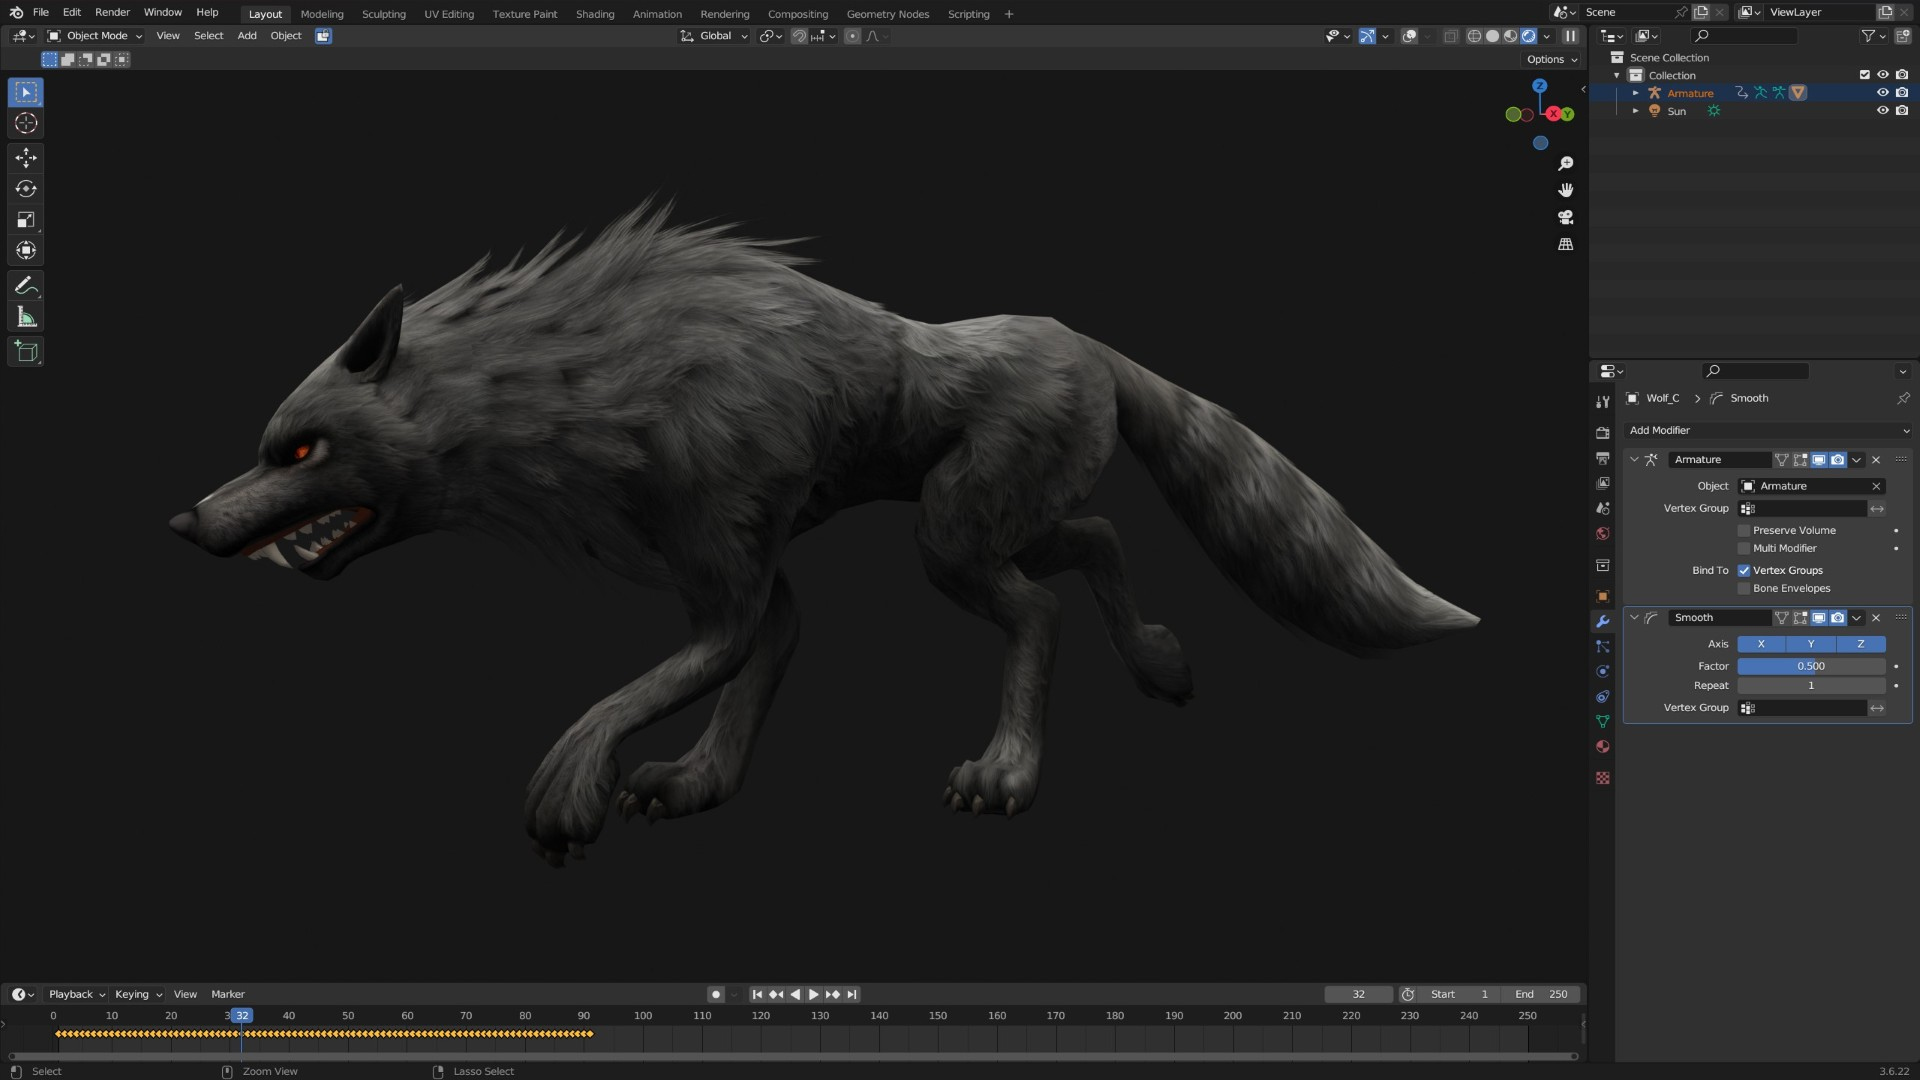Switch to the Sculpting workspace tab
This screenshot has width=1920, height=1080.
point(384,14)
